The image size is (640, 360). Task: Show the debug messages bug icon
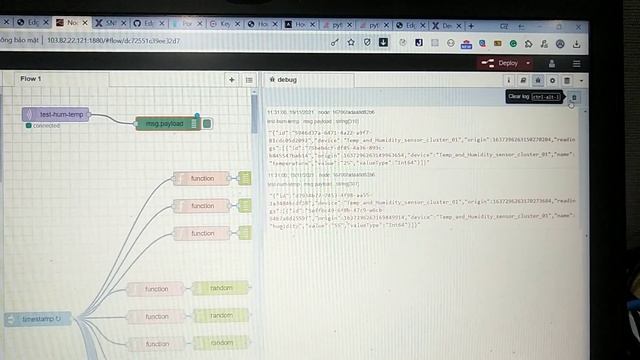pyautogui.click(x=538, y=80)
